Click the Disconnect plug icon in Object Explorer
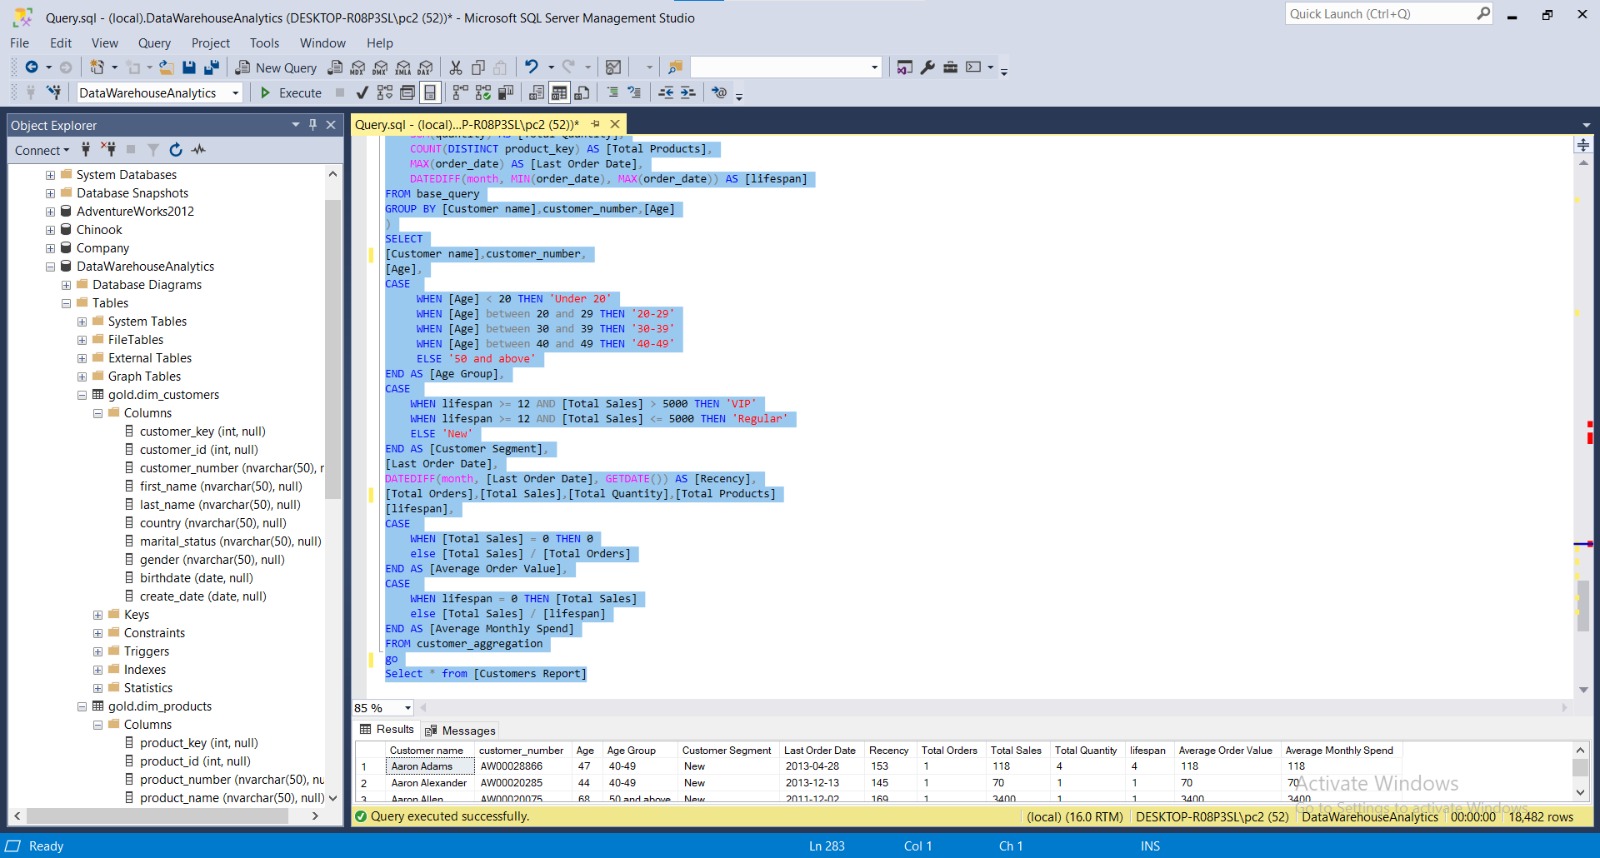This screenshot has height=858, width=1600. click(x=108, y=150)
